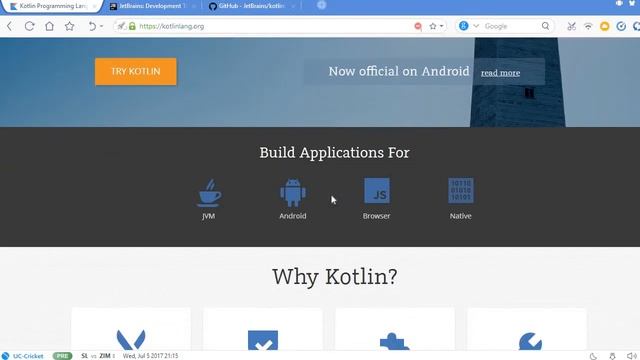Click the Browser label

[376, 216]
